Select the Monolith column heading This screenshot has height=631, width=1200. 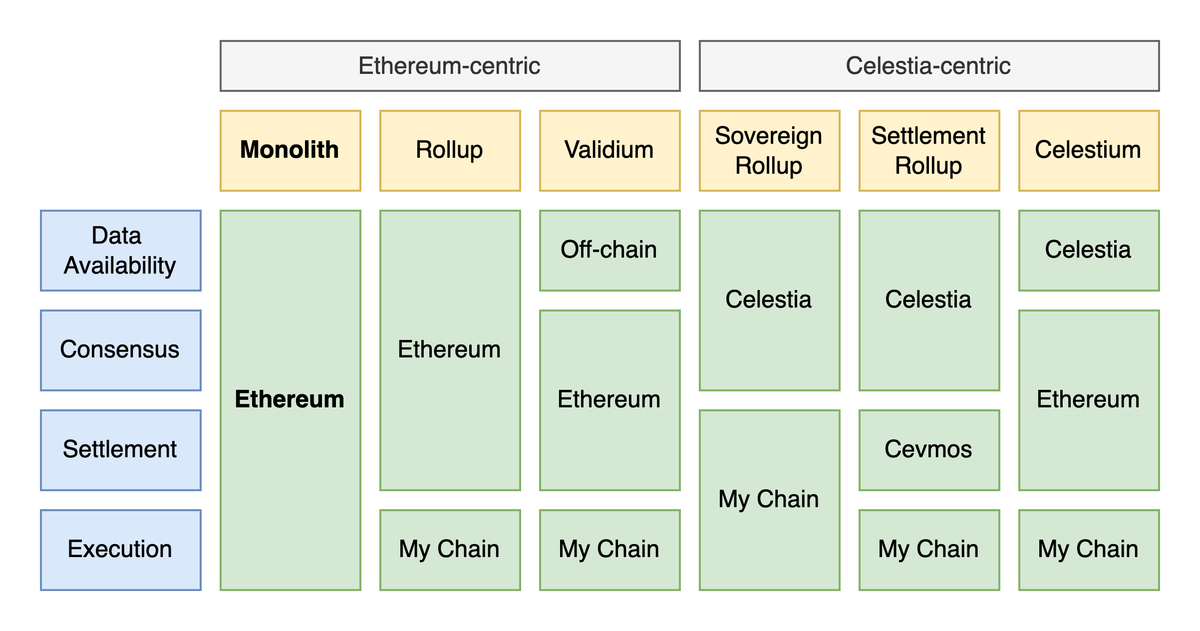[290, 150]
